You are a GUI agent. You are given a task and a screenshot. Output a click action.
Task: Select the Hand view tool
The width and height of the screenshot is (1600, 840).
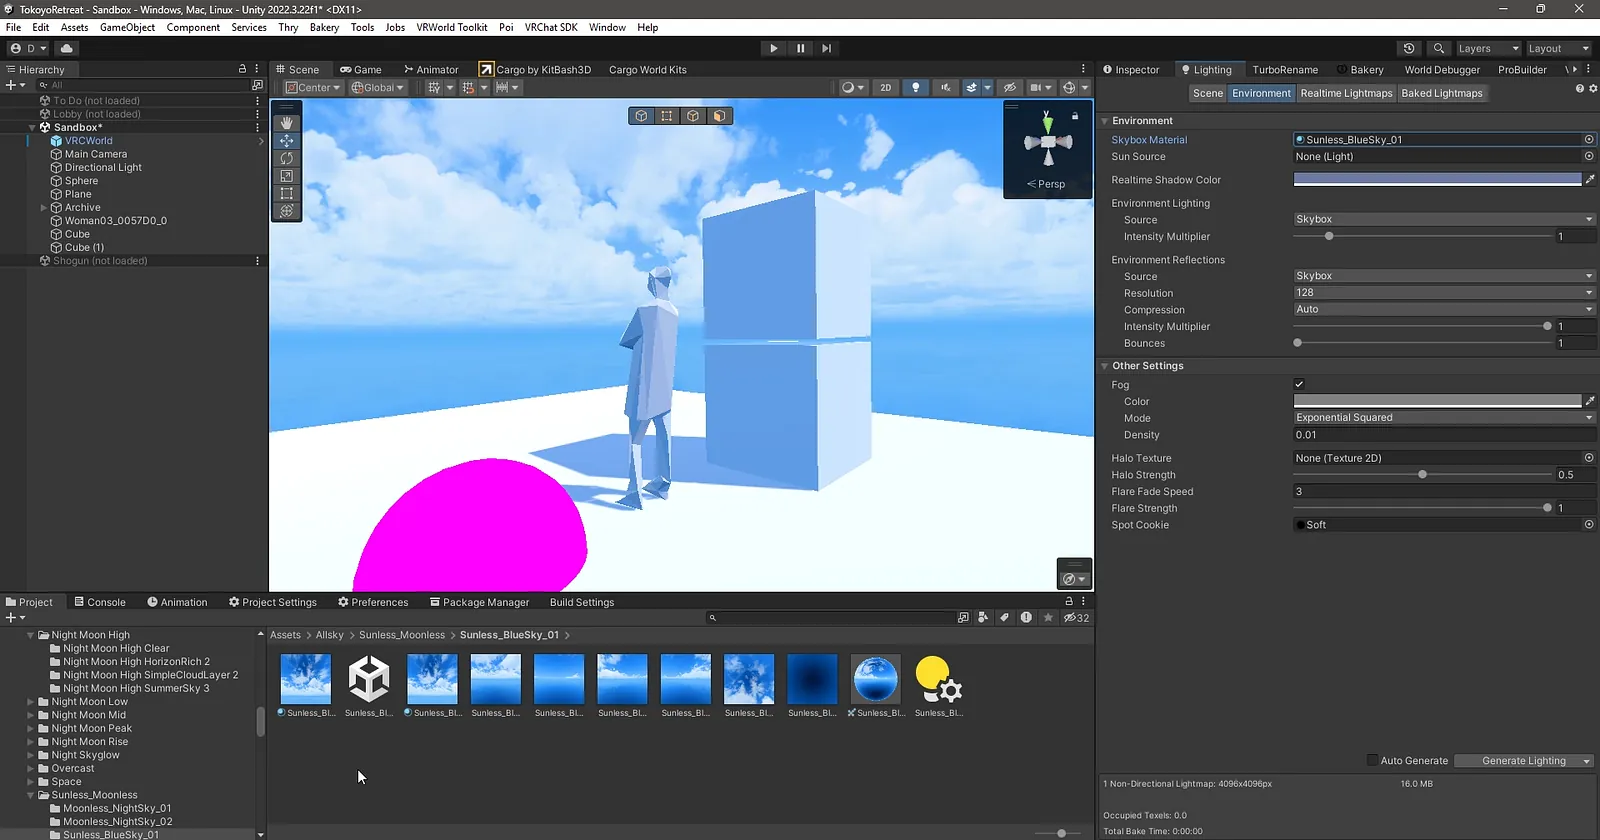click(287, 123)
